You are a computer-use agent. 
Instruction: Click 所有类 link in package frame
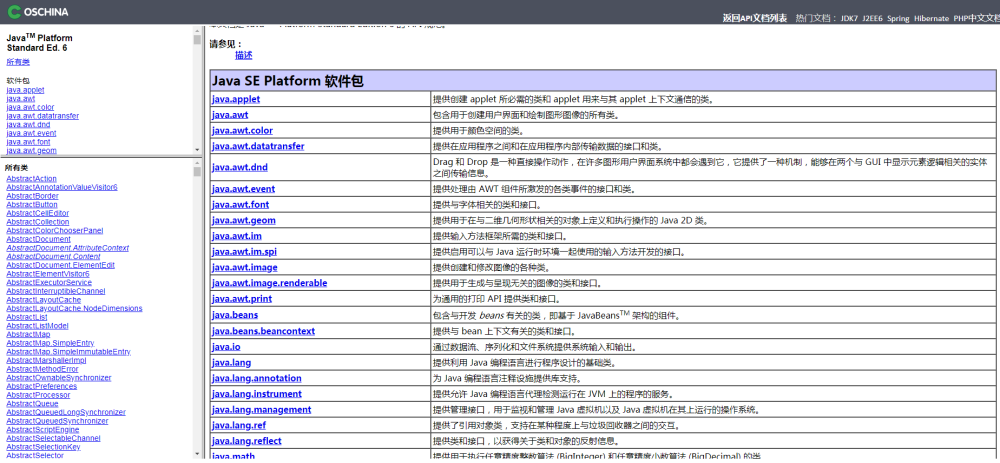click(x=18, y=62)
